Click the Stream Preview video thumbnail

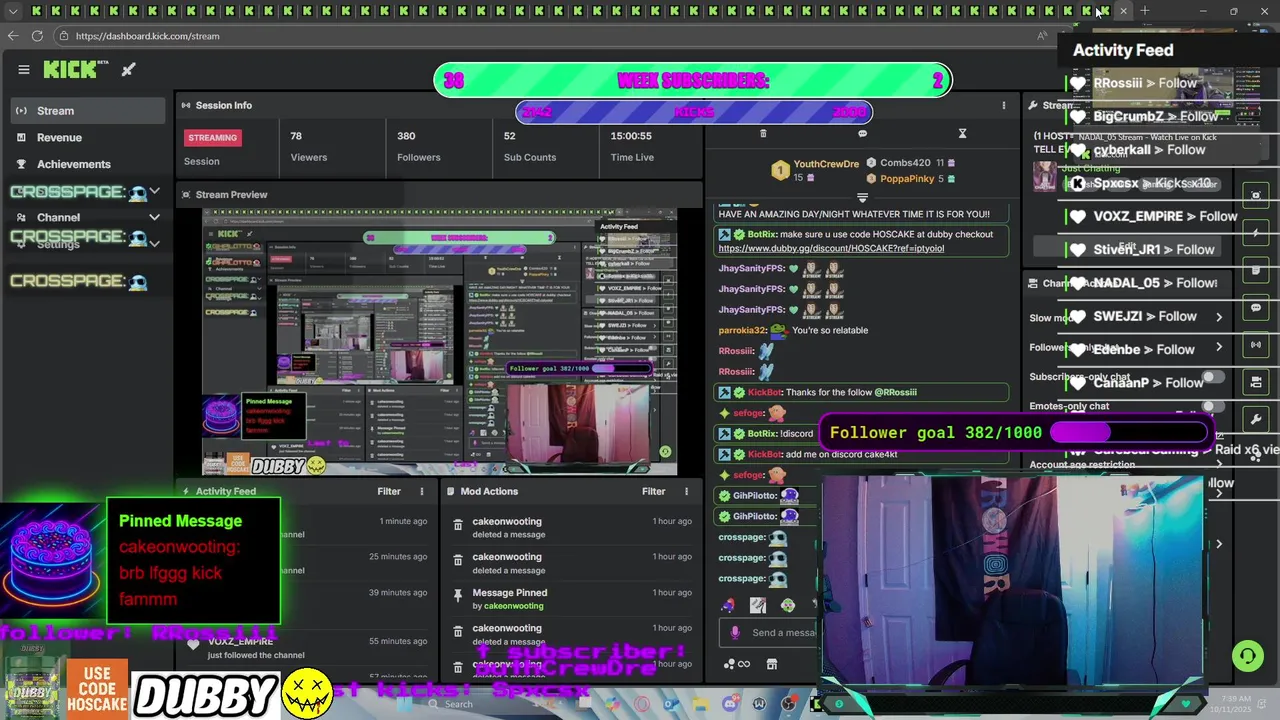point(439,342)
